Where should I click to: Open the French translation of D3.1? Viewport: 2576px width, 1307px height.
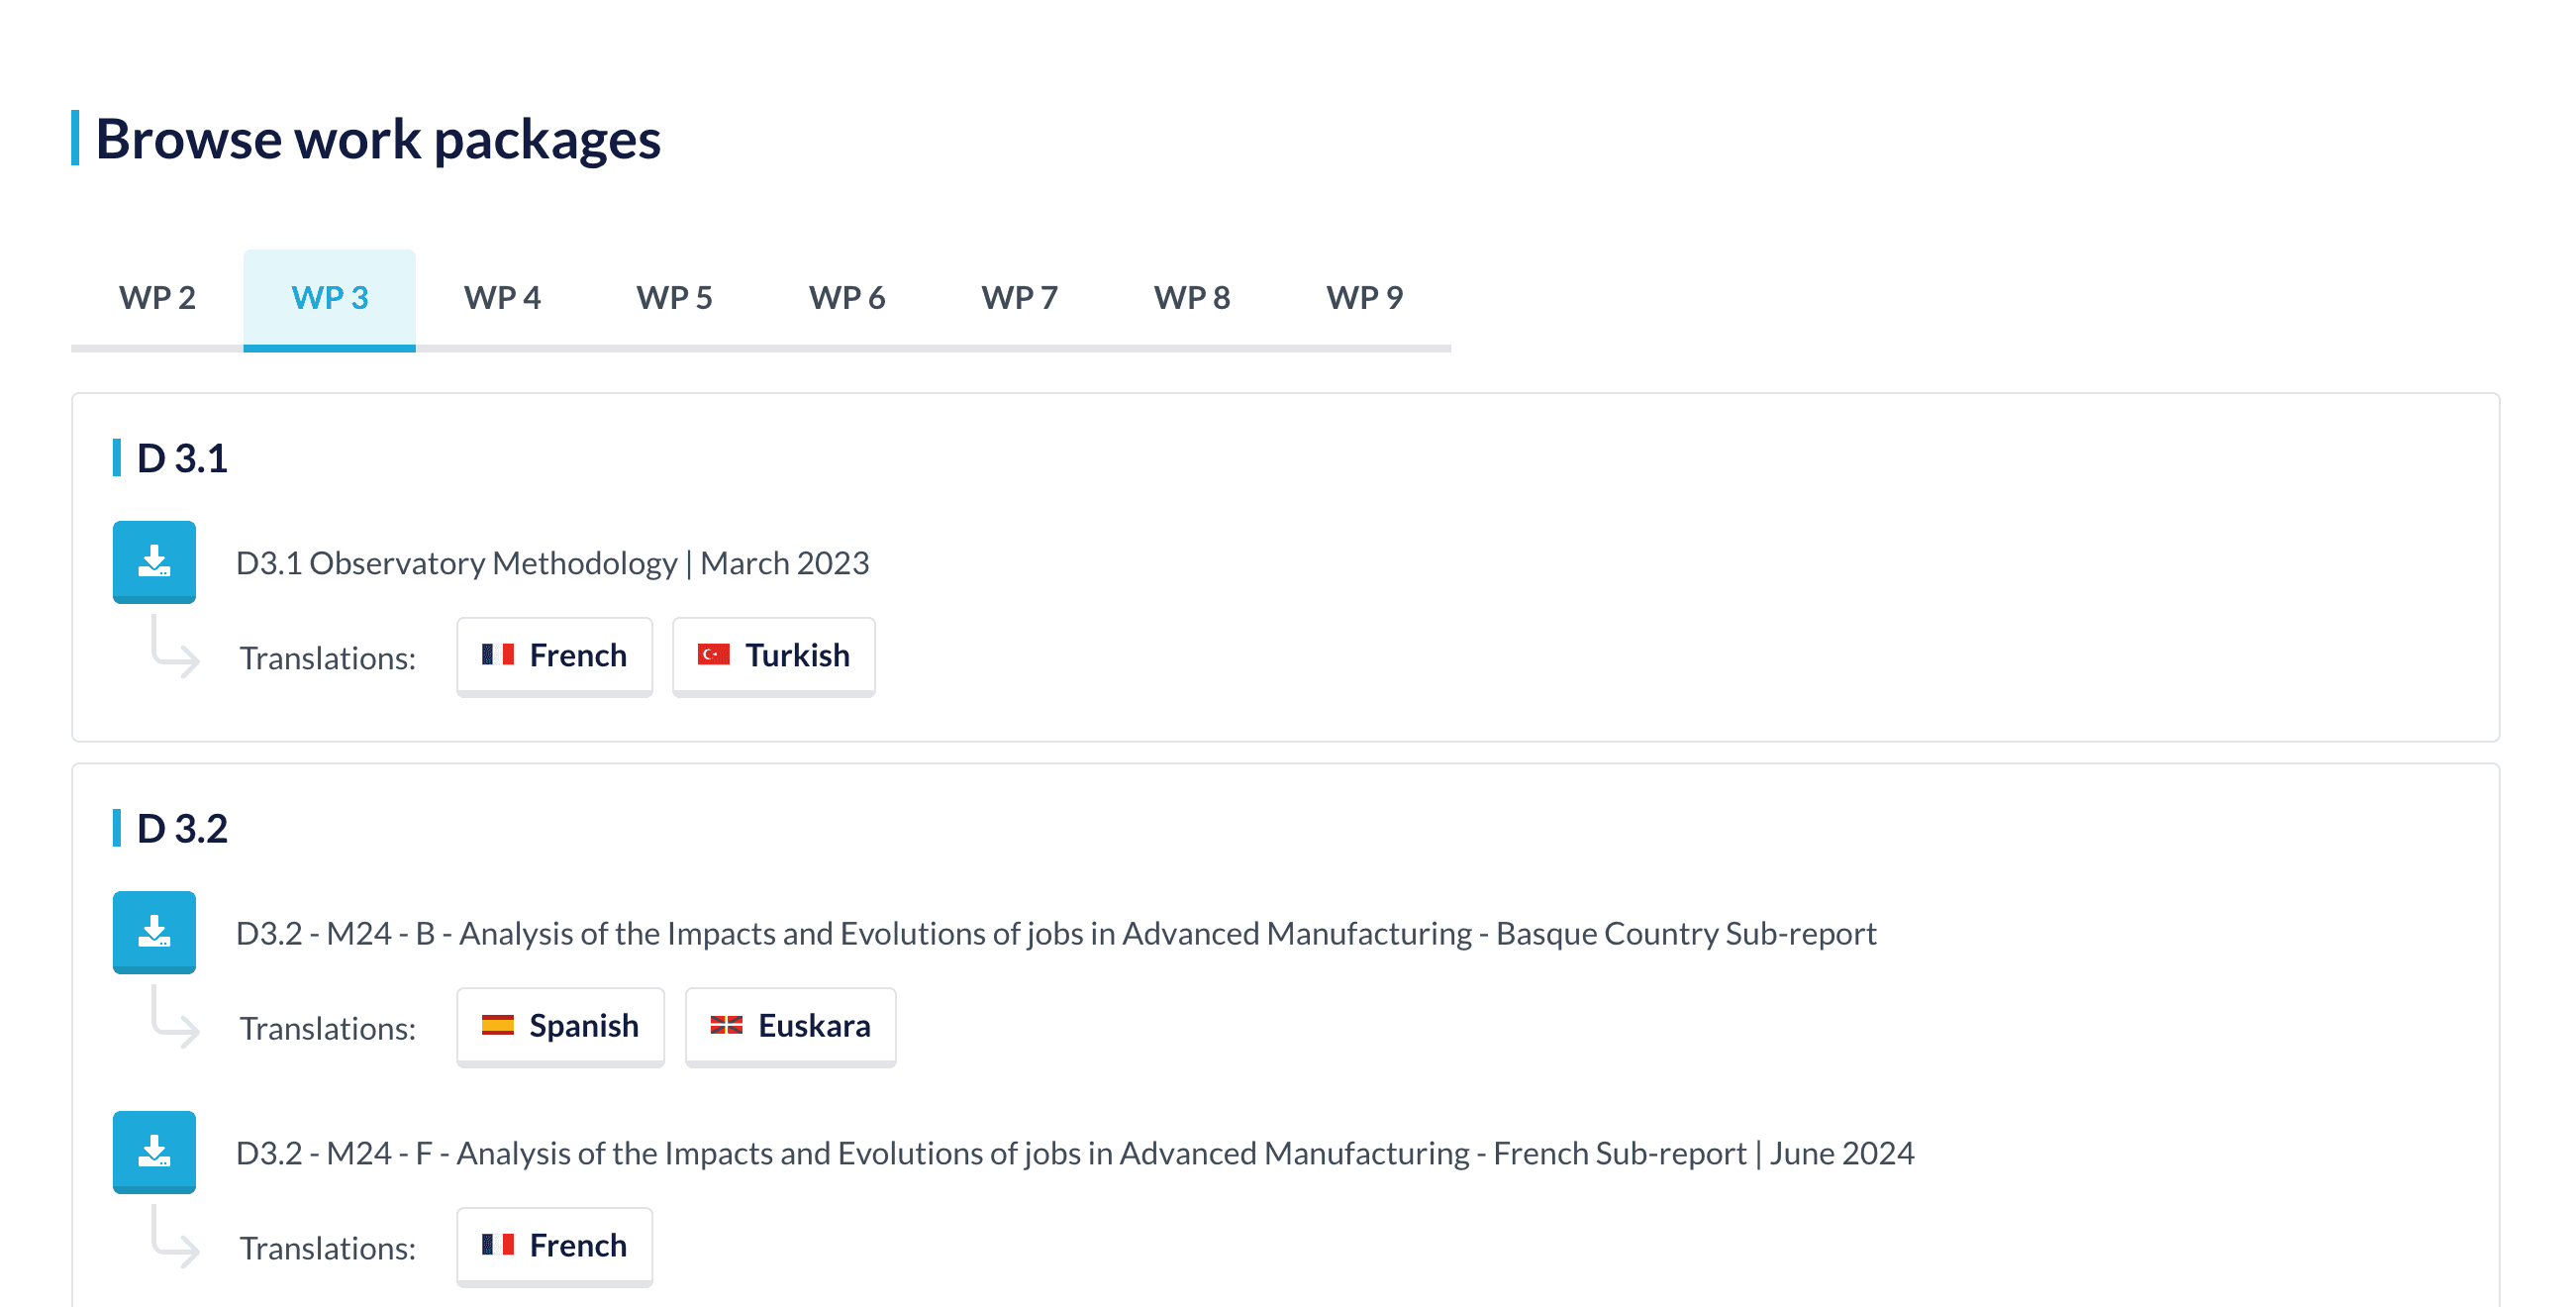click(554, 656)
